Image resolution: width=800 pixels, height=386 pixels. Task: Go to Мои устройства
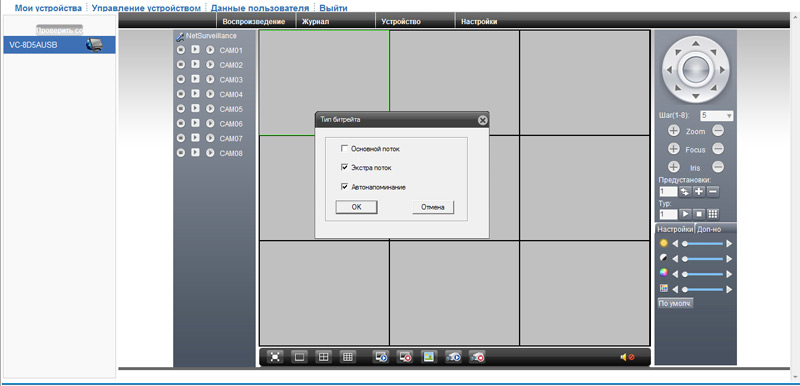[x=48, y=8]
